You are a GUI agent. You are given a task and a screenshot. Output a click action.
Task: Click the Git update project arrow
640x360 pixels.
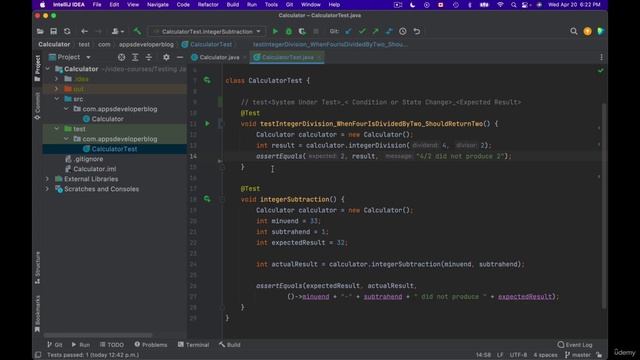[348, 31]
